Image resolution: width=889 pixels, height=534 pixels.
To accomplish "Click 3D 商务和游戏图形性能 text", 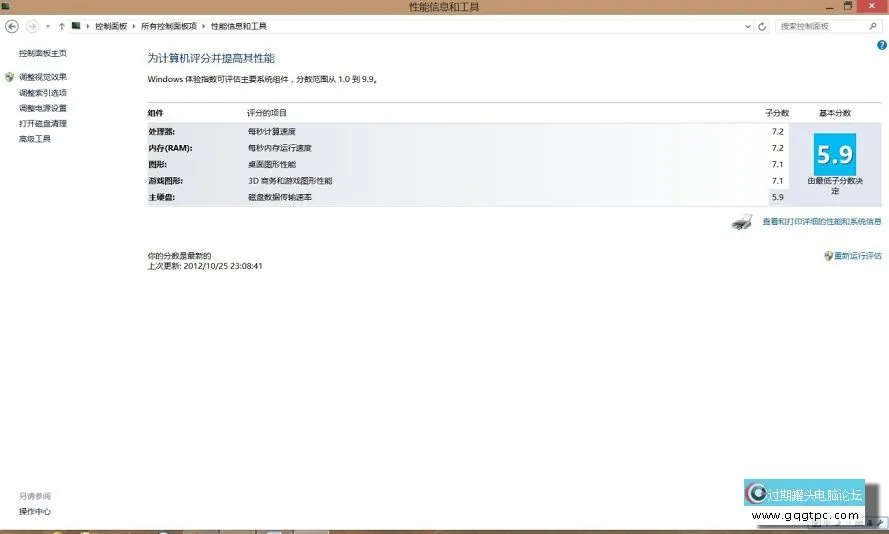I will click(290, 181).
